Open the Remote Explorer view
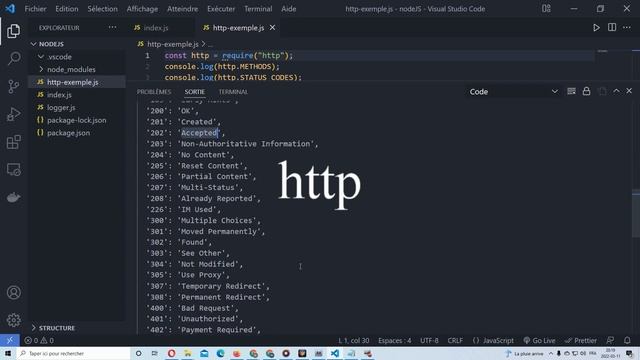The height and width of the screenshot is (360, 640). [13, 169]
